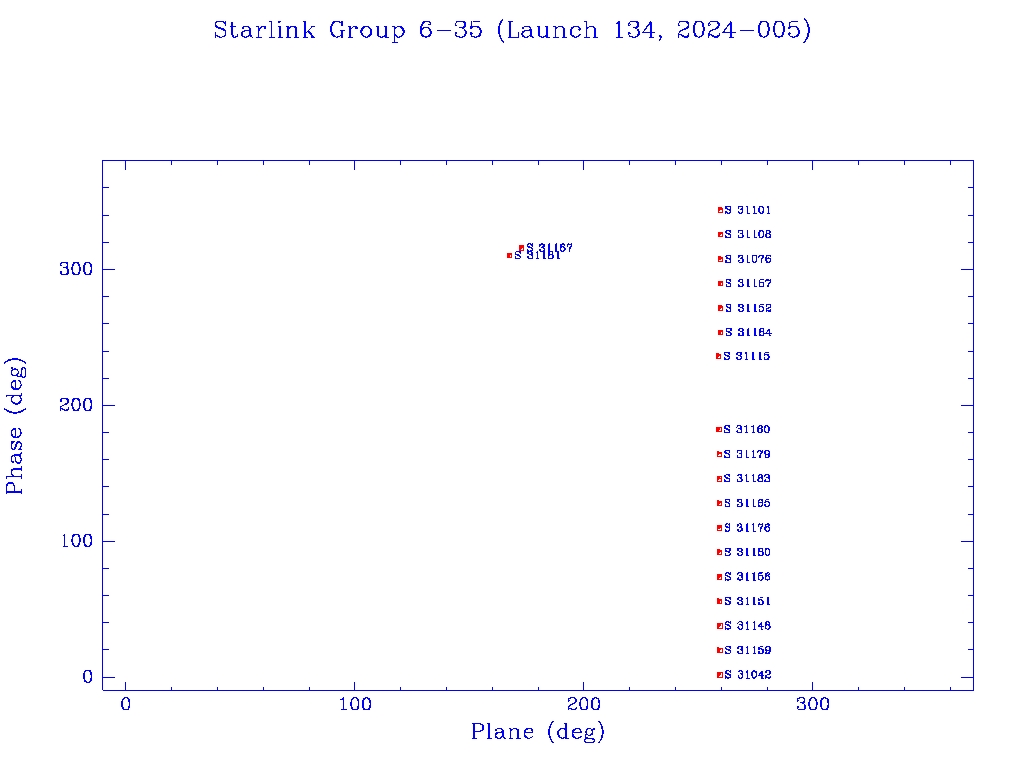
Task: Click the red data marker beside S 31101
Action: (720, 210)
